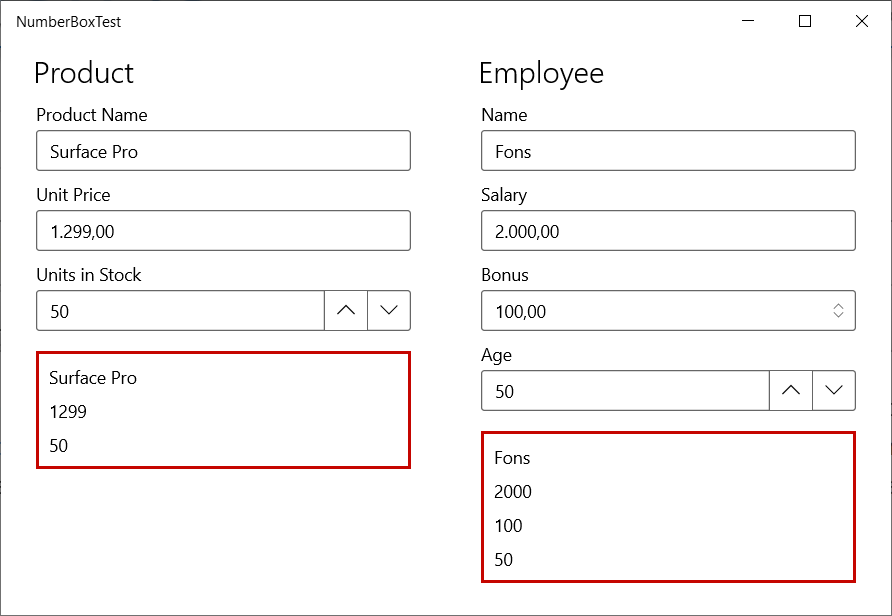Close the NumberBoxTest window

pos(861,21)
